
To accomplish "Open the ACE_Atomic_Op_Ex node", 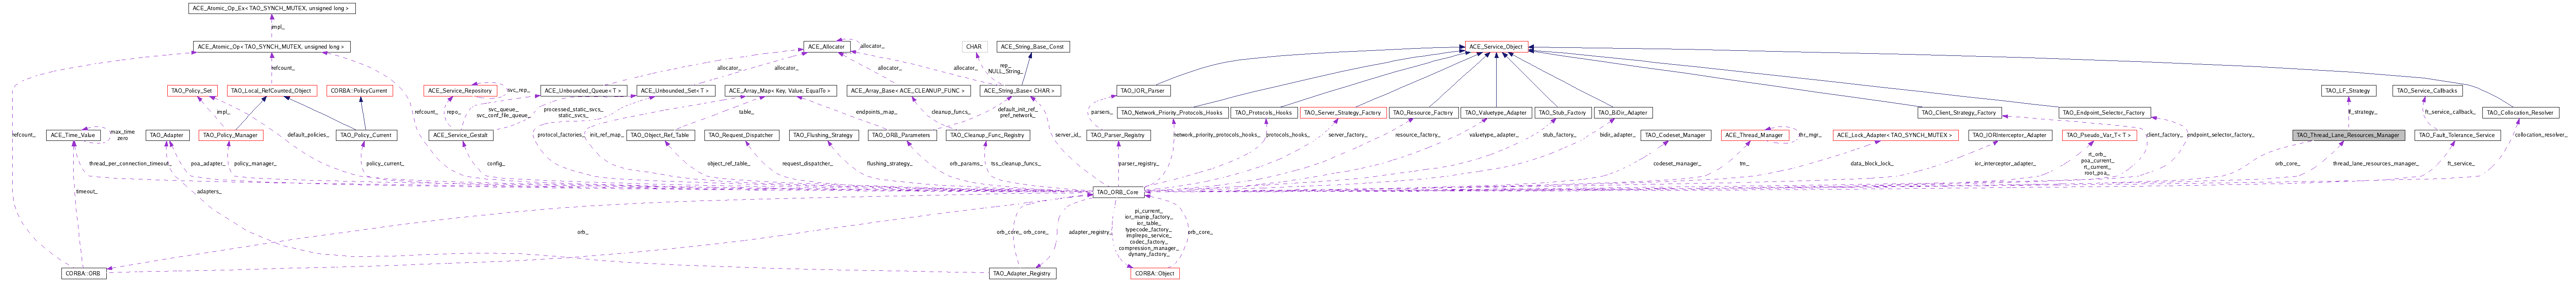I will point(271,8).
